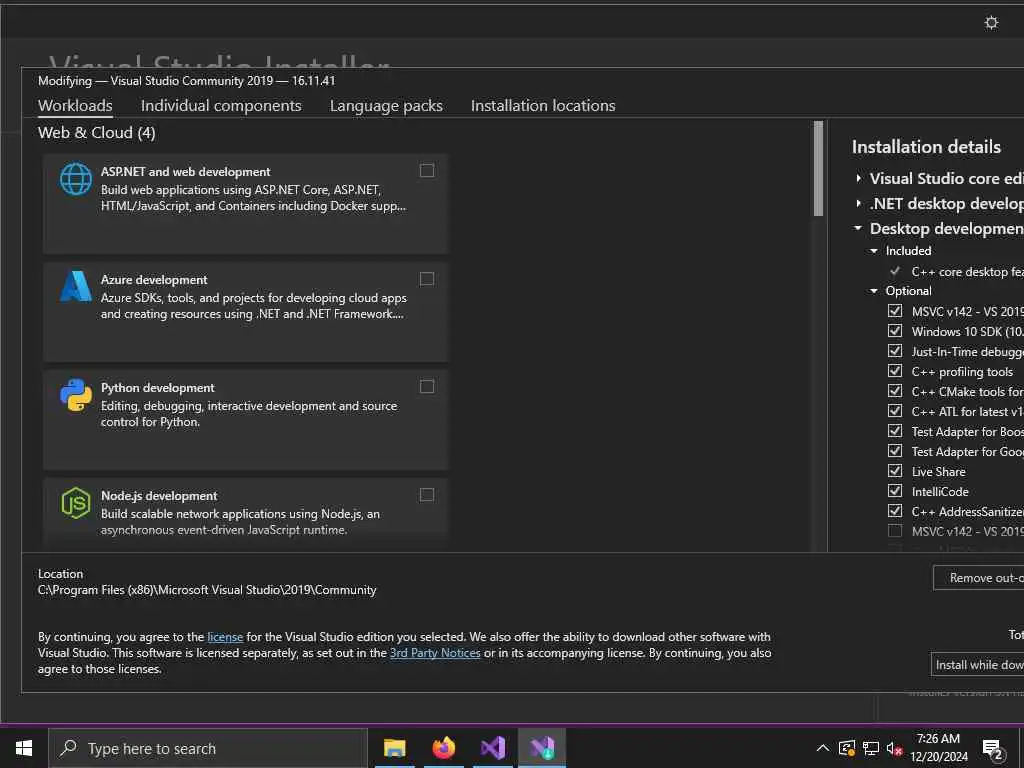
Task: Switch to Individual components tab
Action: click(221, 106)
